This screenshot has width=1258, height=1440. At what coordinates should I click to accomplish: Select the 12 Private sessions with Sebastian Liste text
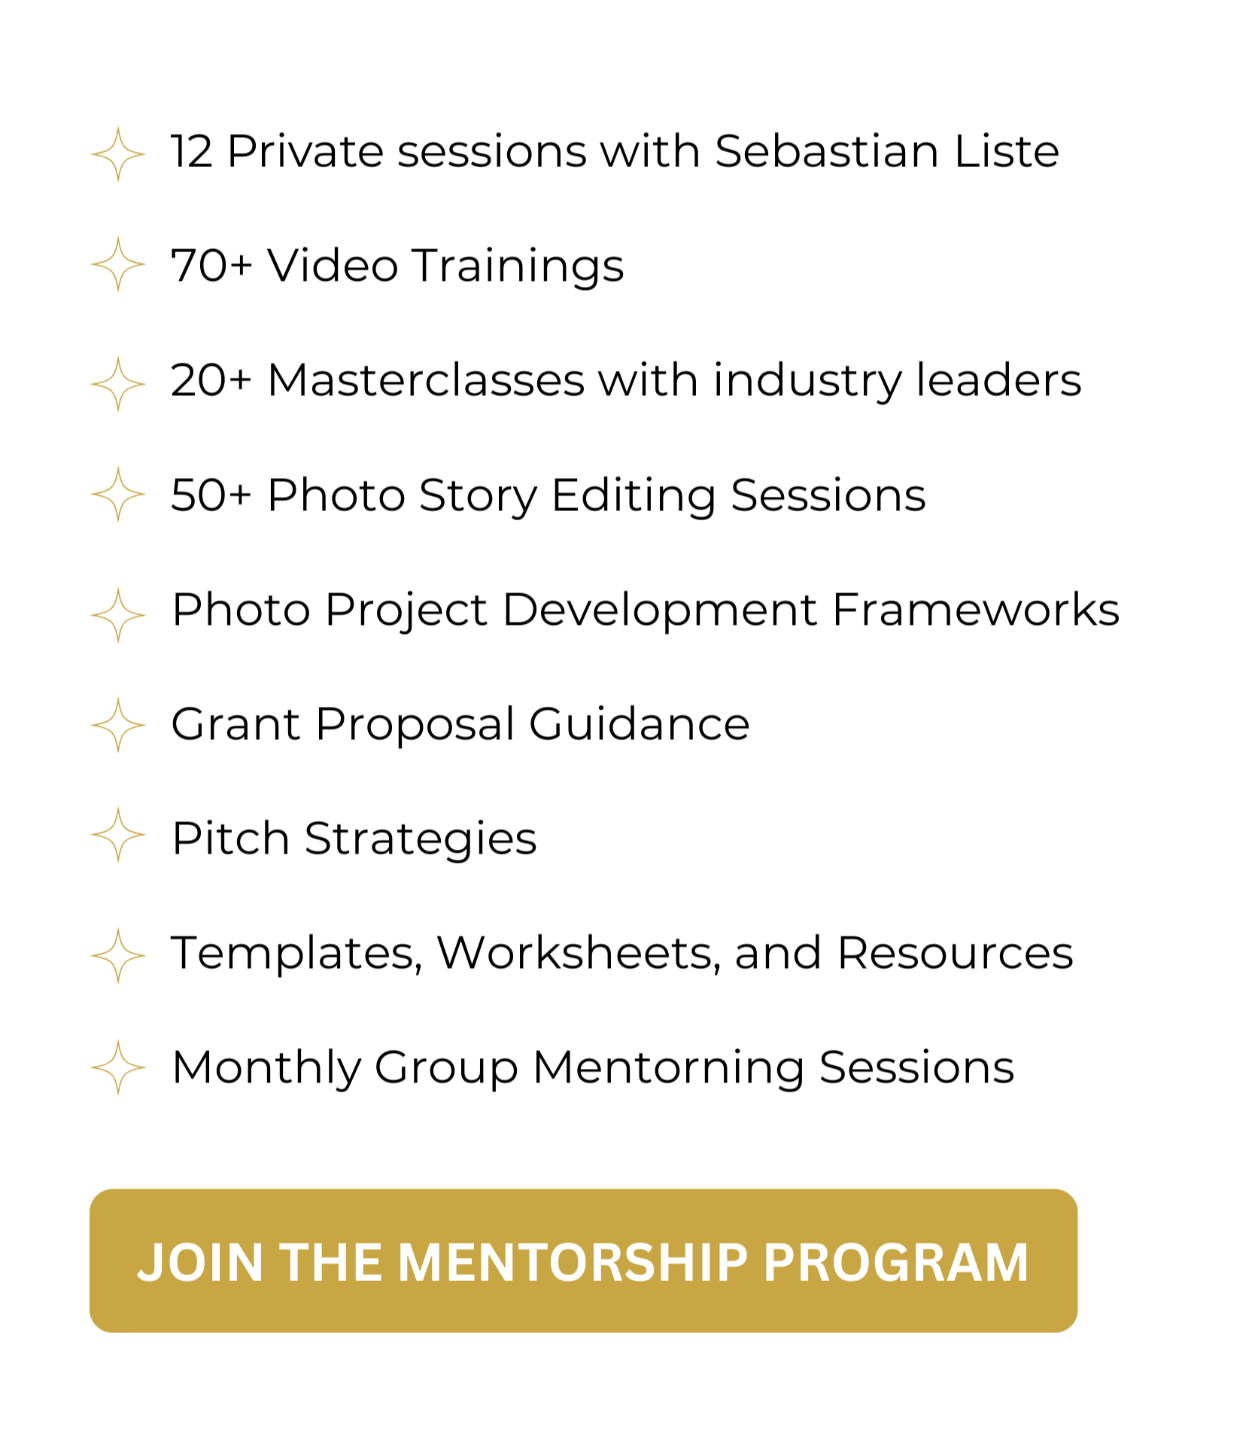(615, 152)
